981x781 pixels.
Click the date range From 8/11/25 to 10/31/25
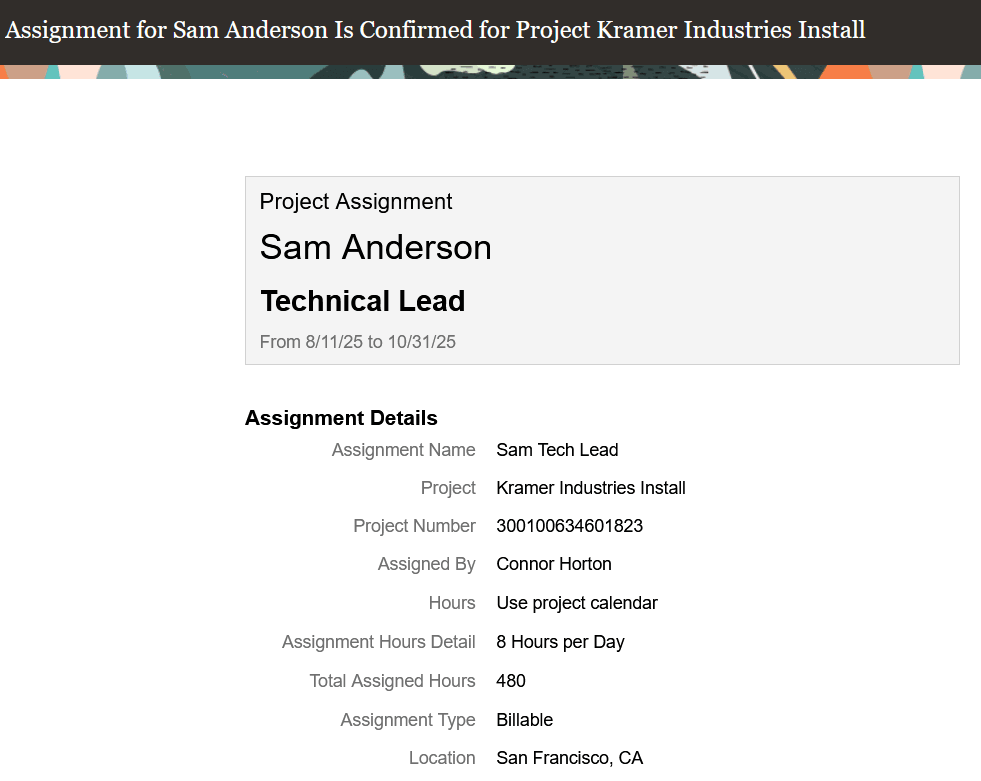[x=357, y=342]
